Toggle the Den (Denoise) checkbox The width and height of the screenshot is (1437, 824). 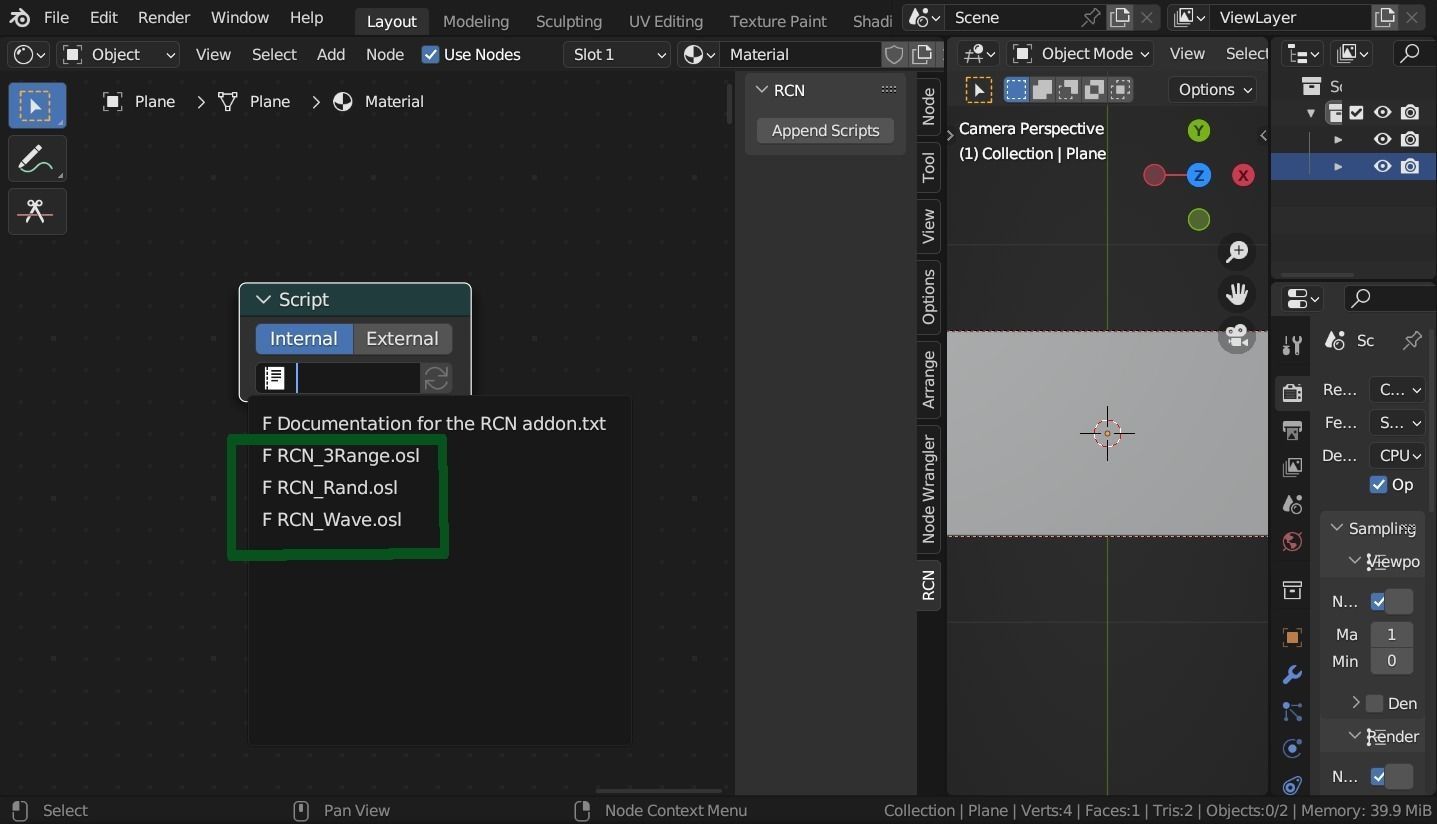pyautogui.click(x=1375, y=703)
